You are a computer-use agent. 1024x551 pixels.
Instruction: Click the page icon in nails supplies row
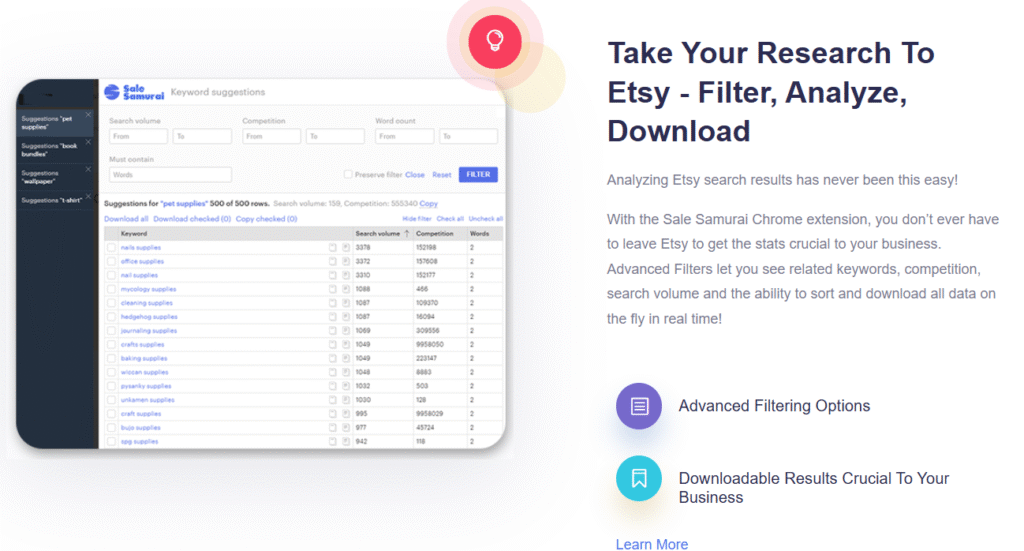[345, 247]
